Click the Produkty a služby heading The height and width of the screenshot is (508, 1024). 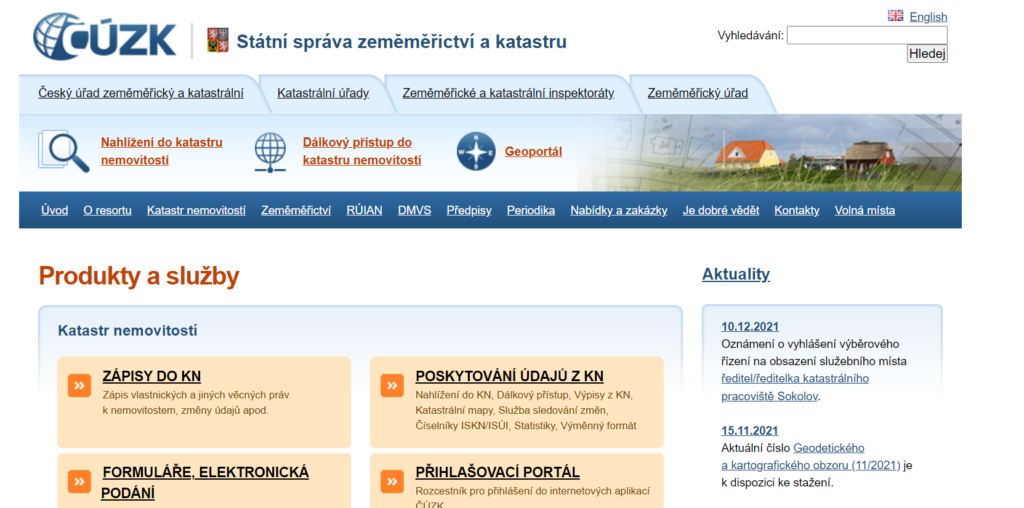[138, 276]
